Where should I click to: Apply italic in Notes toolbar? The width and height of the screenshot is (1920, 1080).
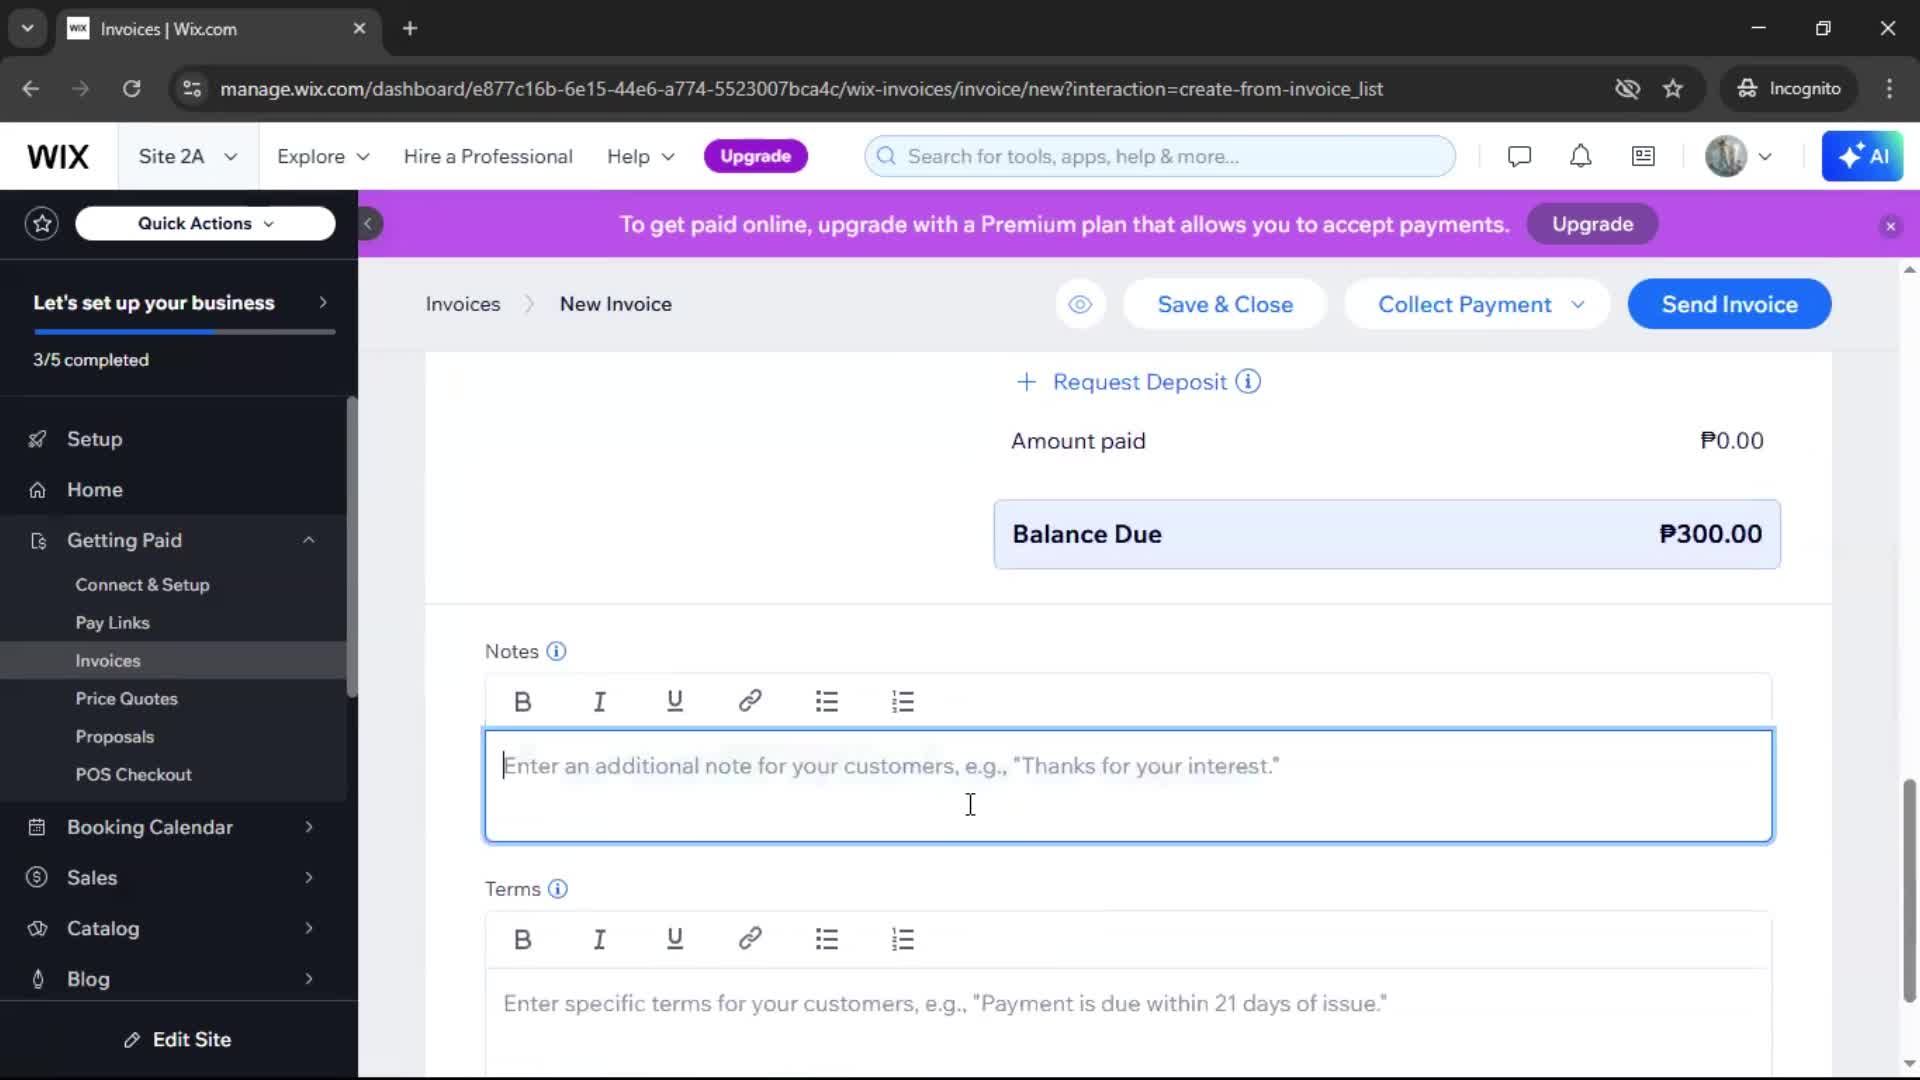pyautogui.click(x=599, y=702)
